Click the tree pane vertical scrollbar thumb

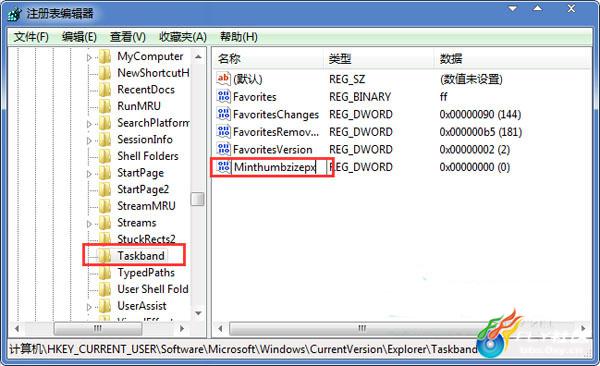pyautogui.click(x=198, y=199)
